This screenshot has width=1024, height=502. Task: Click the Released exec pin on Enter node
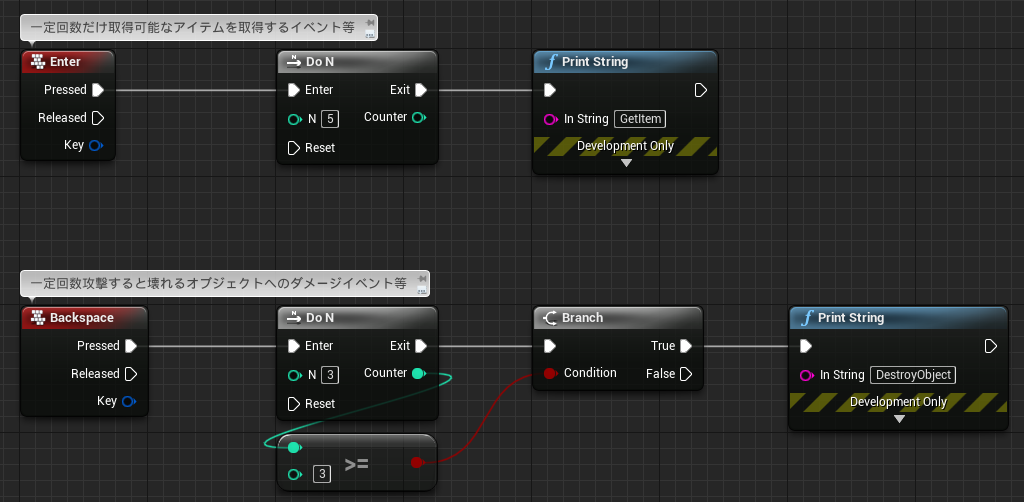[97, 118]
